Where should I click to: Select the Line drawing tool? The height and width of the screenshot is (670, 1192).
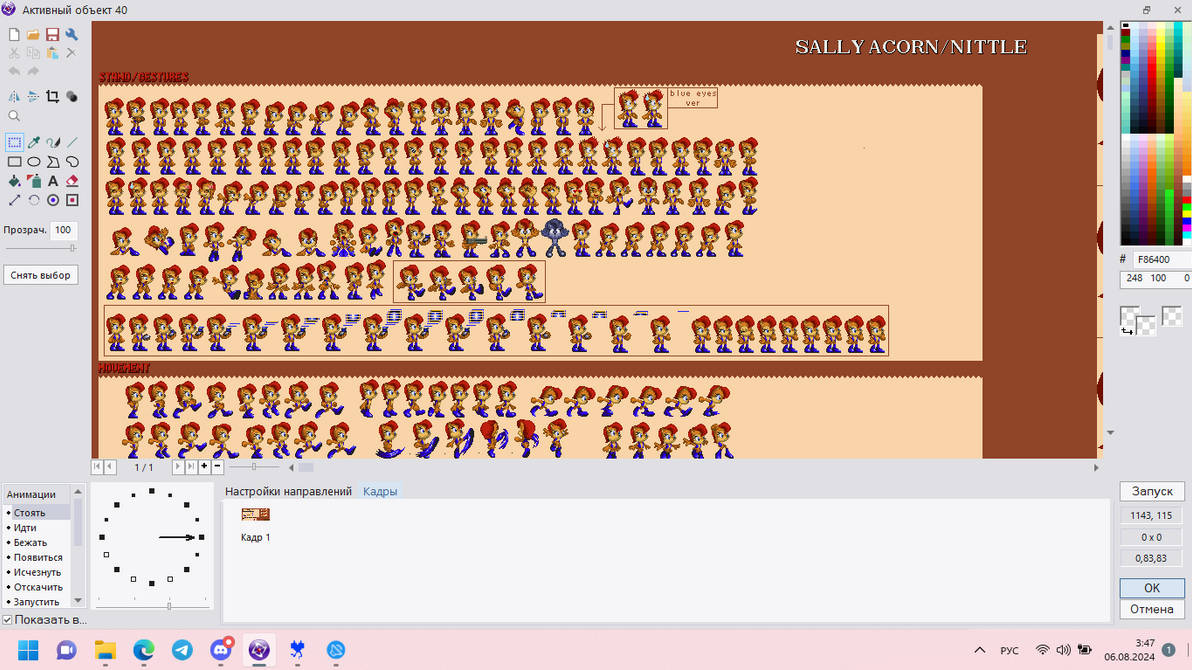(x=71, y=142)
